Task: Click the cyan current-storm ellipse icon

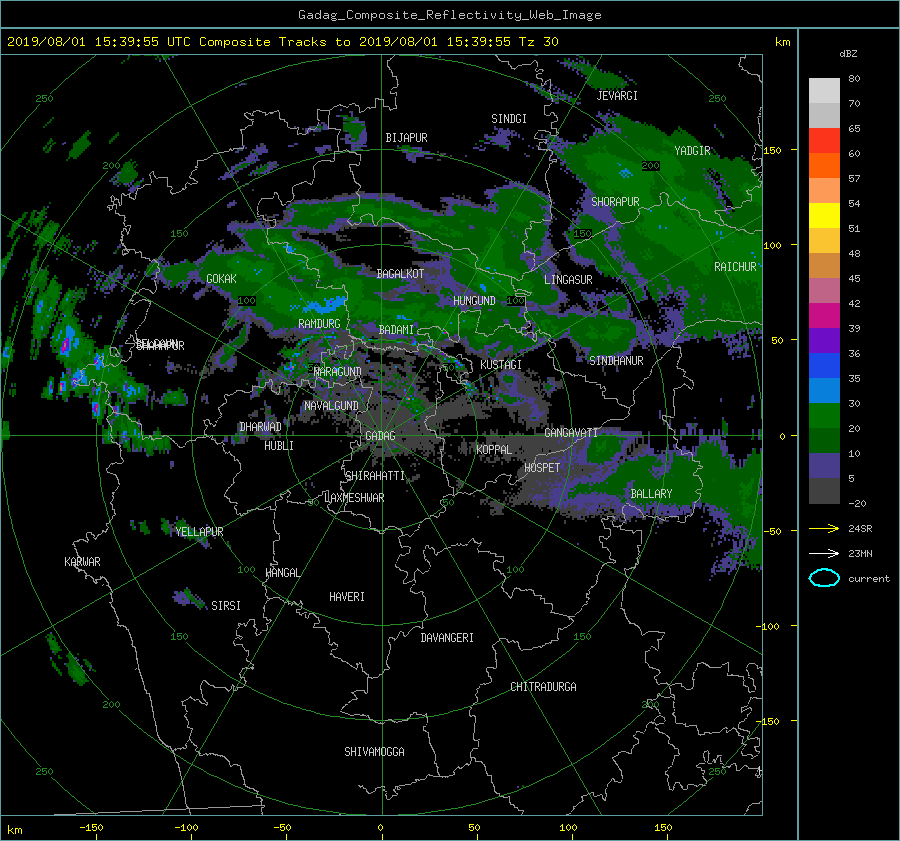Action: pyautogui.click(x=824, y=578)
